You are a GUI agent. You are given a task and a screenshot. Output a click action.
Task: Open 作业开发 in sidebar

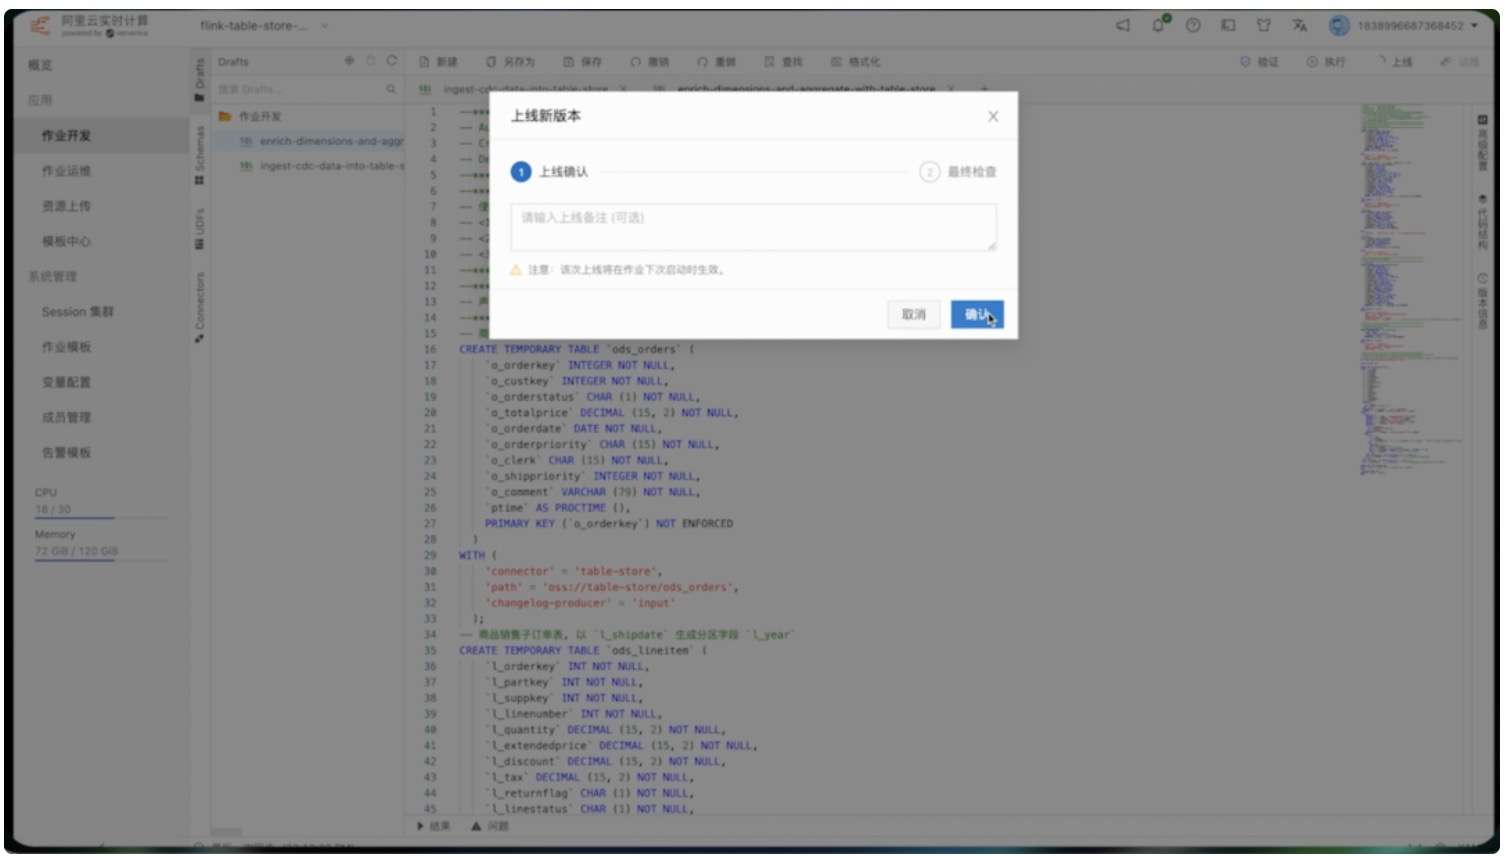click(x=66, y=135)
